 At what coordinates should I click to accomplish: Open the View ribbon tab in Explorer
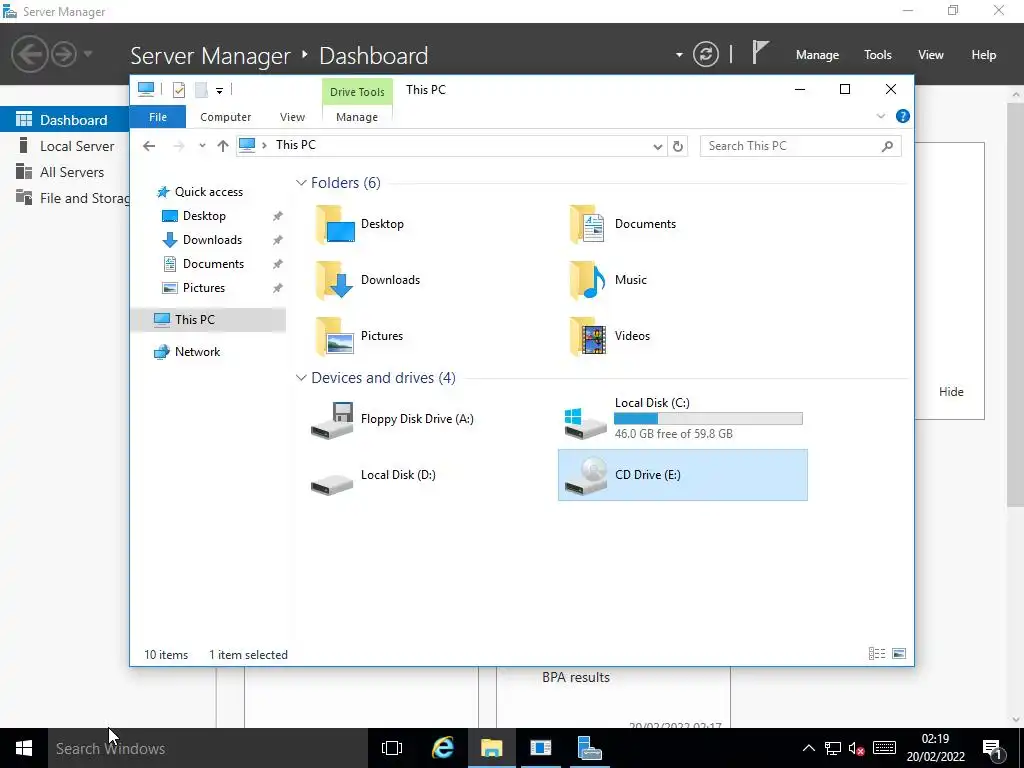click(292, 117)
